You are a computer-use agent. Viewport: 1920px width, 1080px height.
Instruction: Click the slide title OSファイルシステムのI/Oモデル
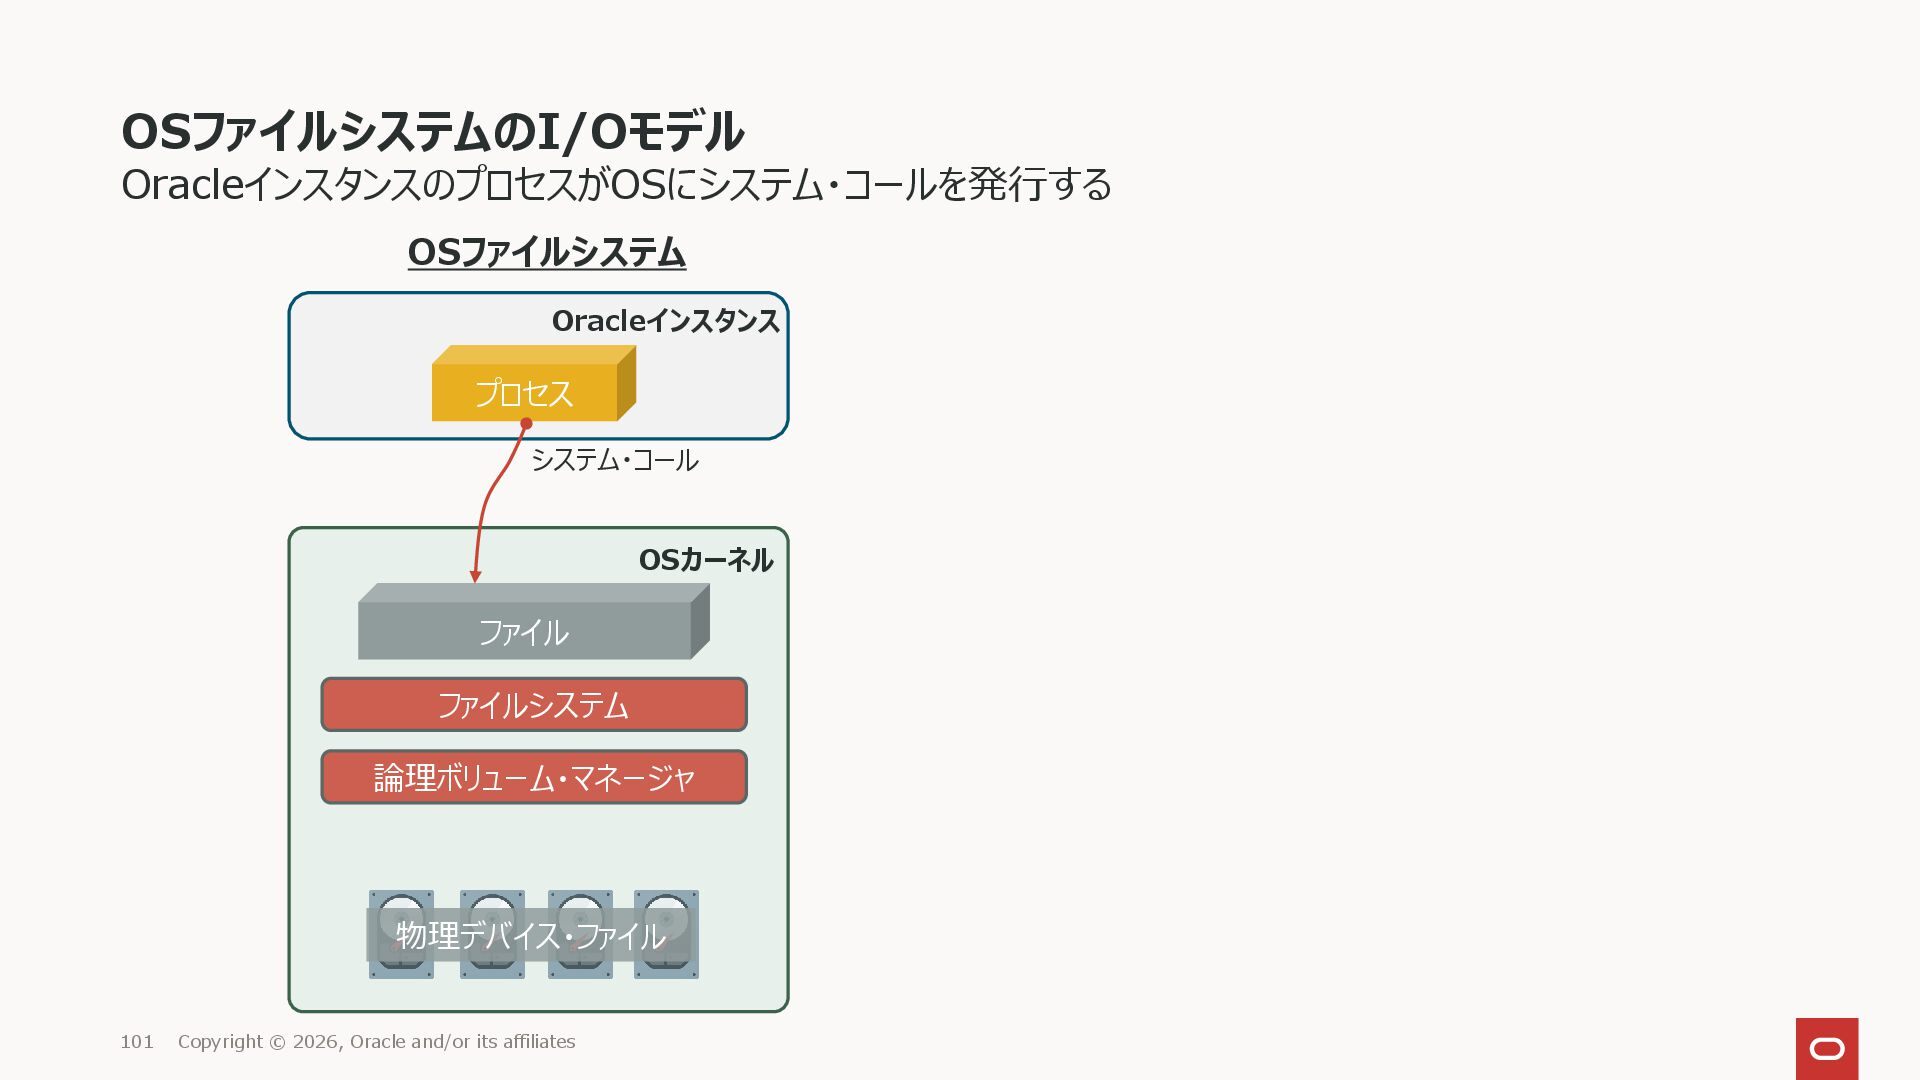click(x=432, y=132)
